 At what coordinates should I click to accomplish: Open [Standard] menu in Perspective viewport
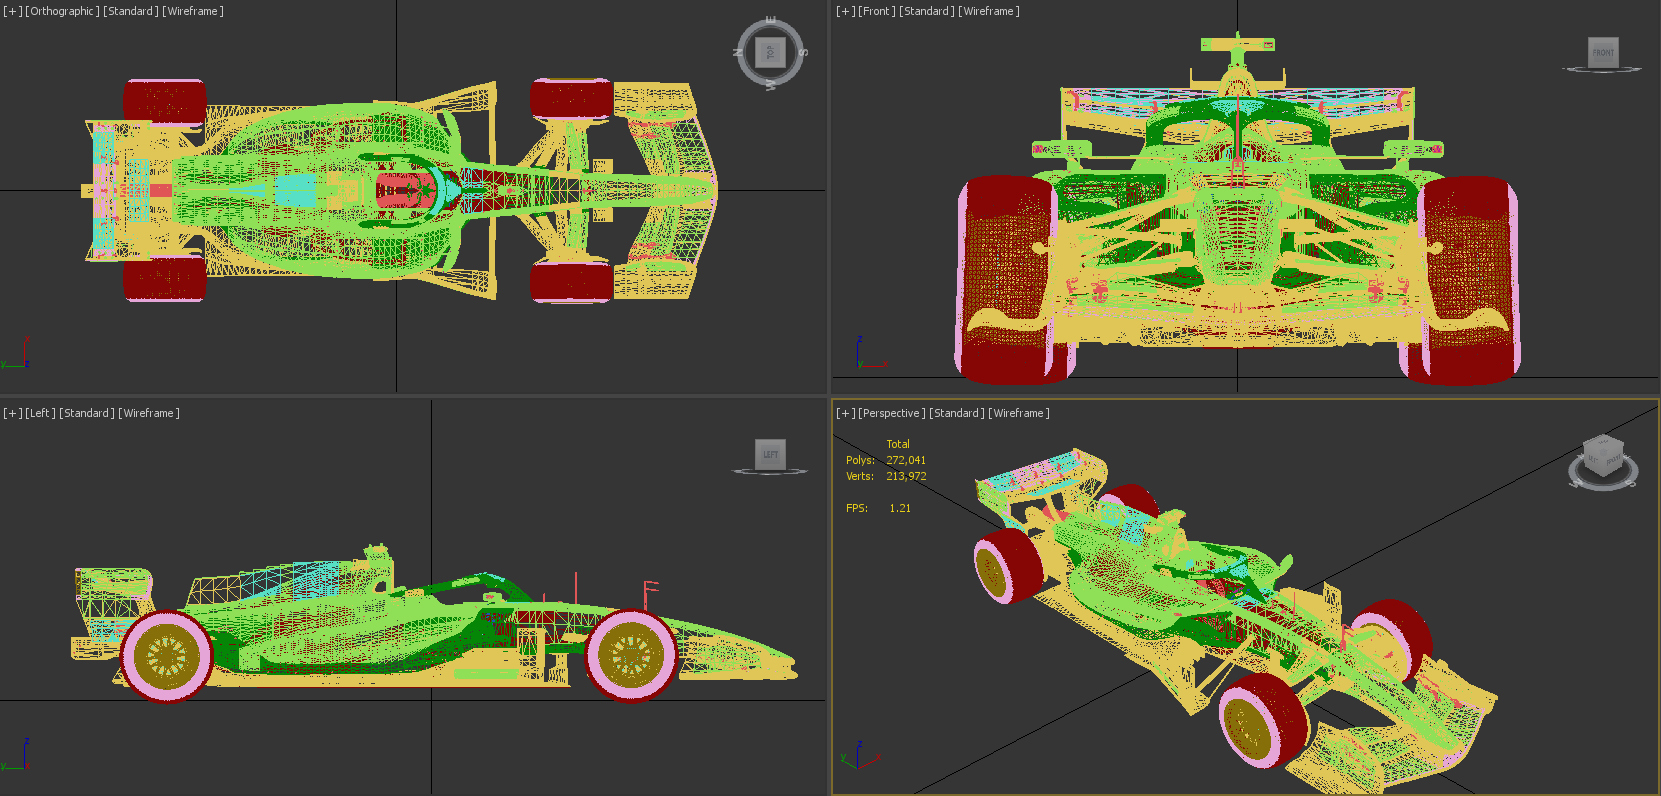957,413
